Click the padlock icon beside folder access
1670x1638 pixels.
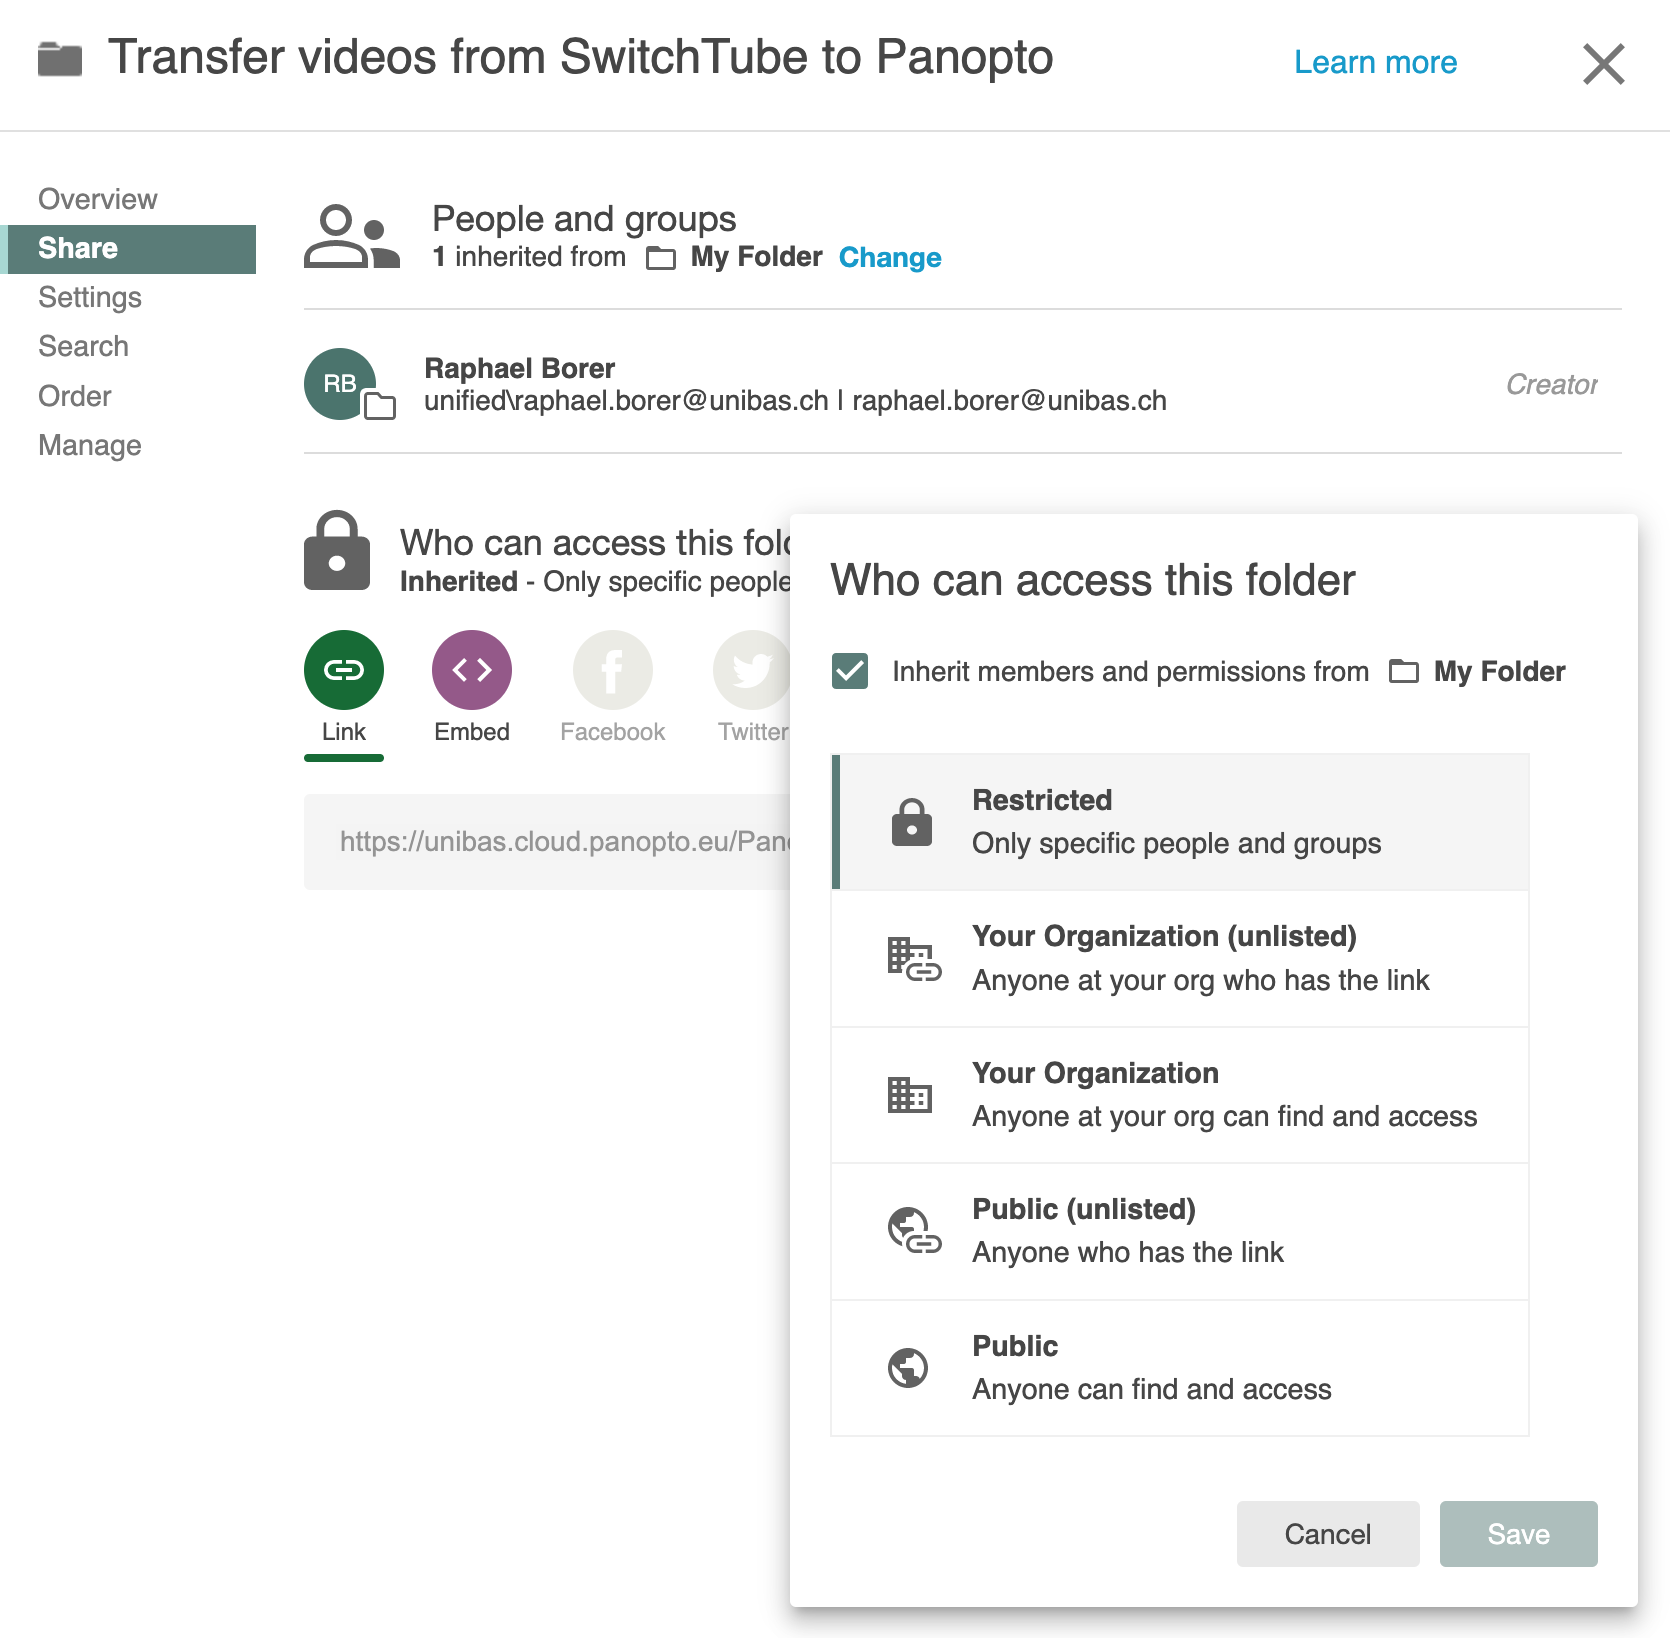337,552
